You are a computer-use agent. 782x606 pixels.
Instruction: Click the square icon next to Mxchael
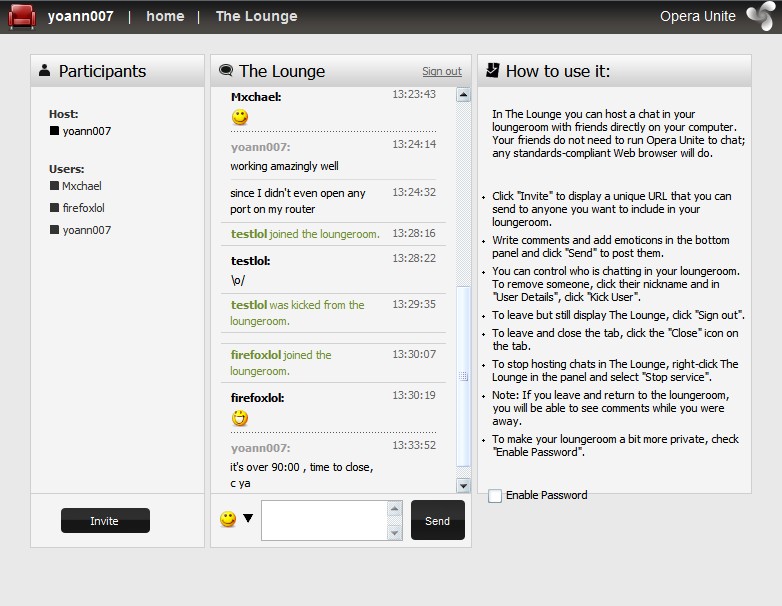coord(54,186)
